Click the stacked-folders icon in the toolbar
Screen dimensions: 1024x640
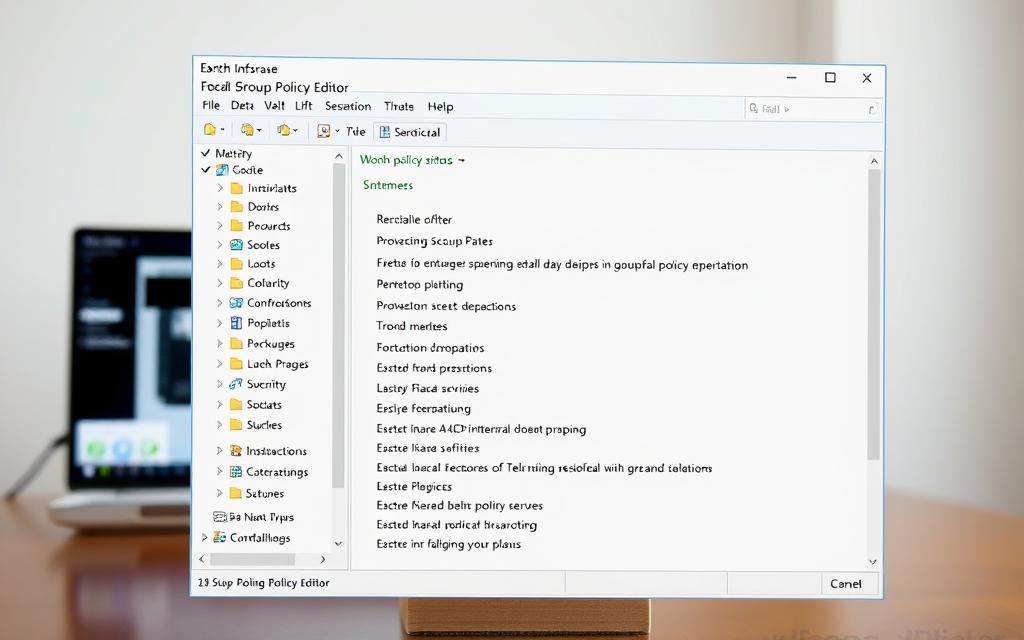(x=247, y=130)
